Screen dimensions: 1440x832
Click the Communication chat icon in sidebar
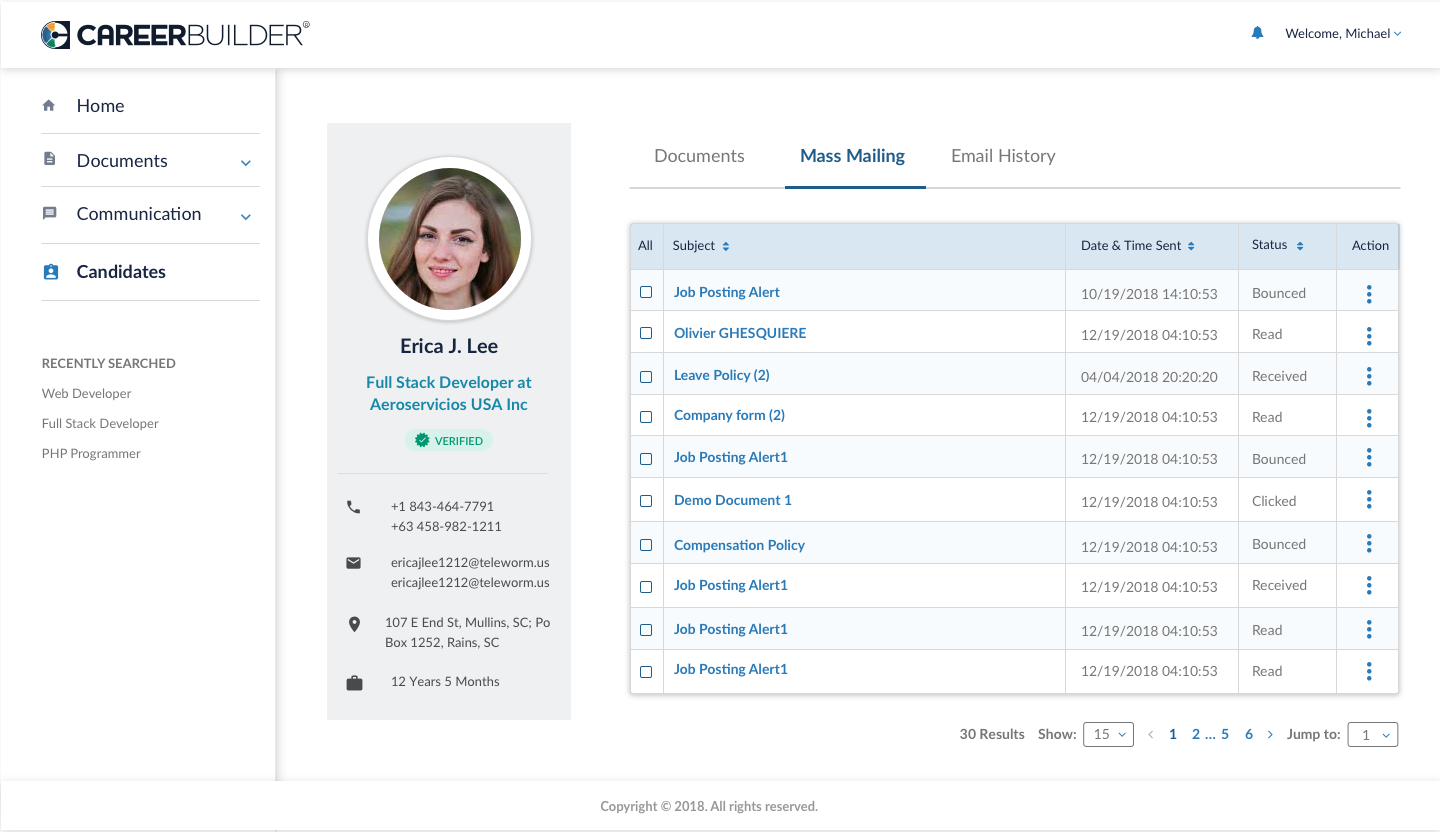coord(49,213)
